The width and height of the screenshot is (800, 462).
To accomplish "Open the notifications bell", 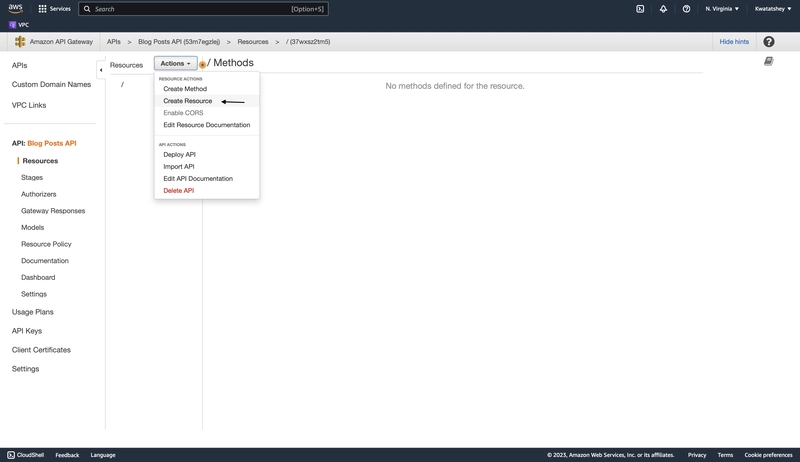I will (x=663, y=9).
